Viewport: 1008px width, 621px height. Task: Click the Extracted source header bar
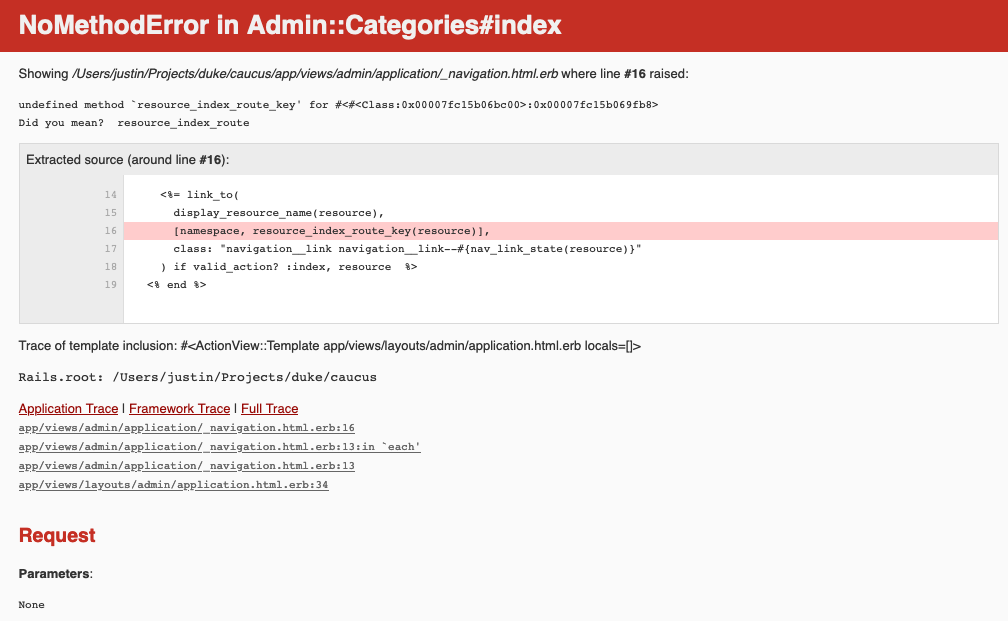point(508,159)
